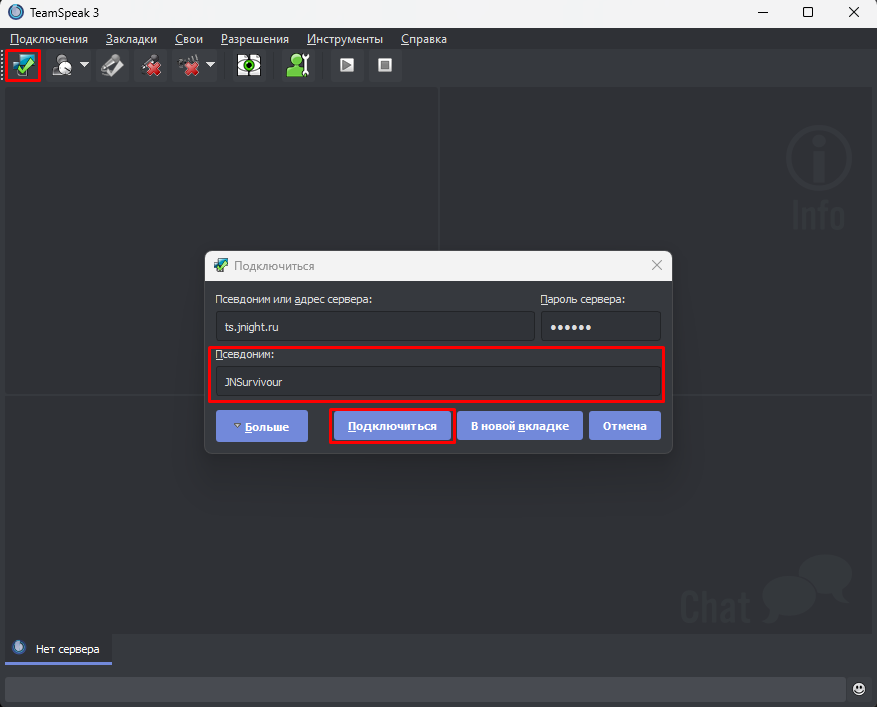
Task: Click the В новой вкладке button
Action: (519, 426)
